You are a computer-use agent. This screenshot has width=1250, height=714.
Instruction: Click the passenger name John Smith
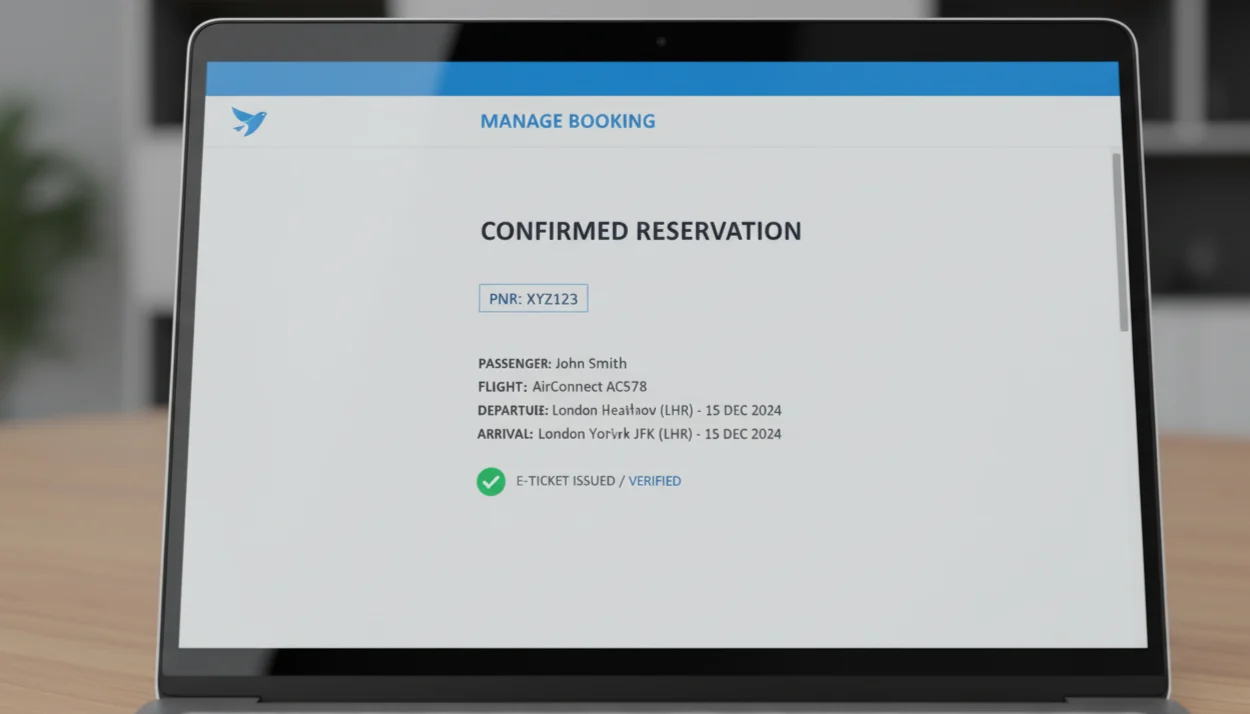coord(591,363)
